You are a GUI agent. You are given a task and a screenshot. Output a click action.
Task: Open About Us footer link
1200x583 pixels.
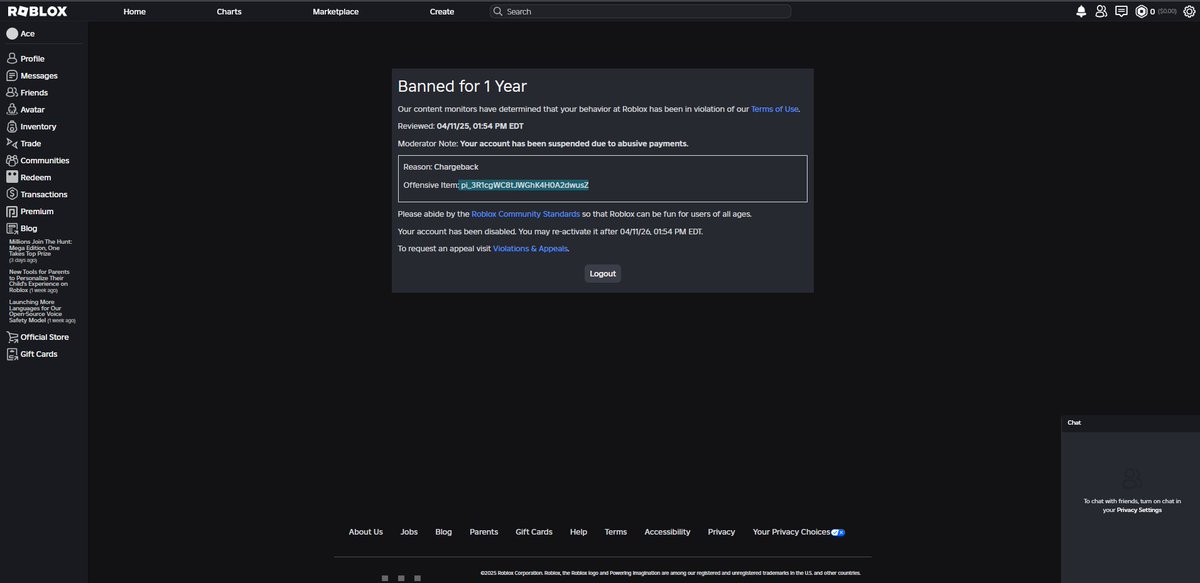366,532
